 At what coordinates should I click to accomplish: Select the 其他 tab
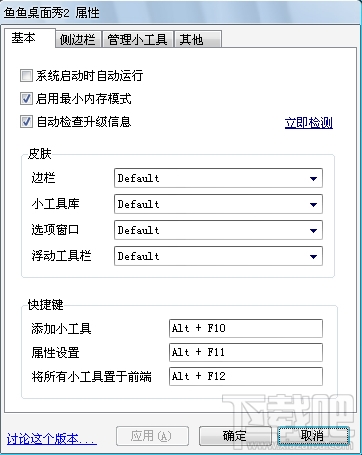click(197, 39)
